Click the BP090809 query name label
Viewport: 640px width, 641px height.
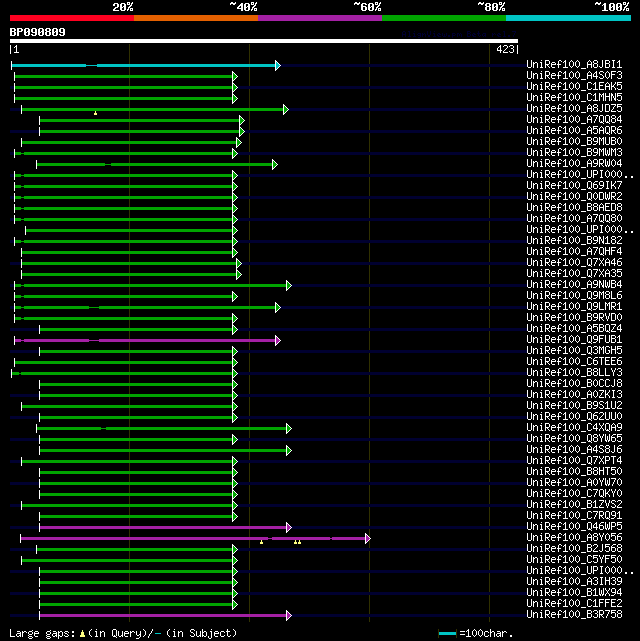(38, 32)
